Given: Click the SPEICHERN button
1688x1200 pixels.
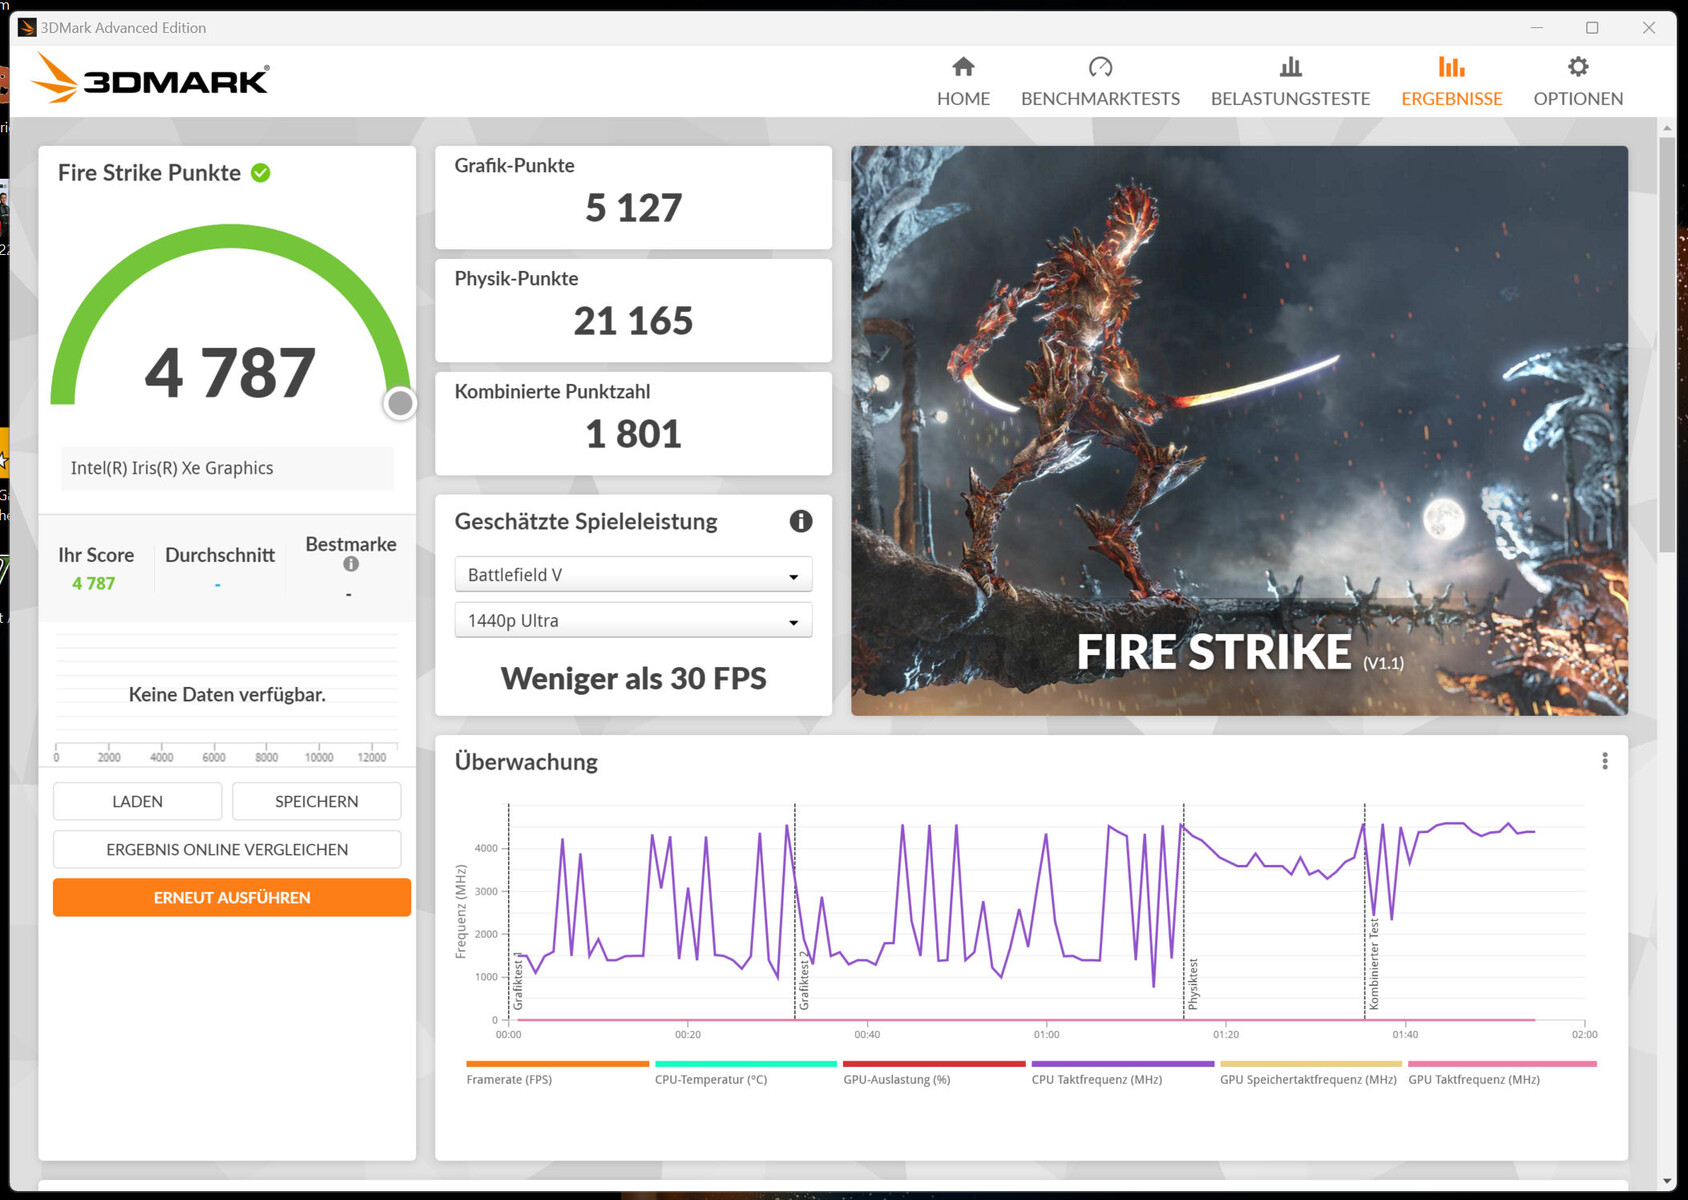Looking at the screenshot, I should tap(316, 802).
